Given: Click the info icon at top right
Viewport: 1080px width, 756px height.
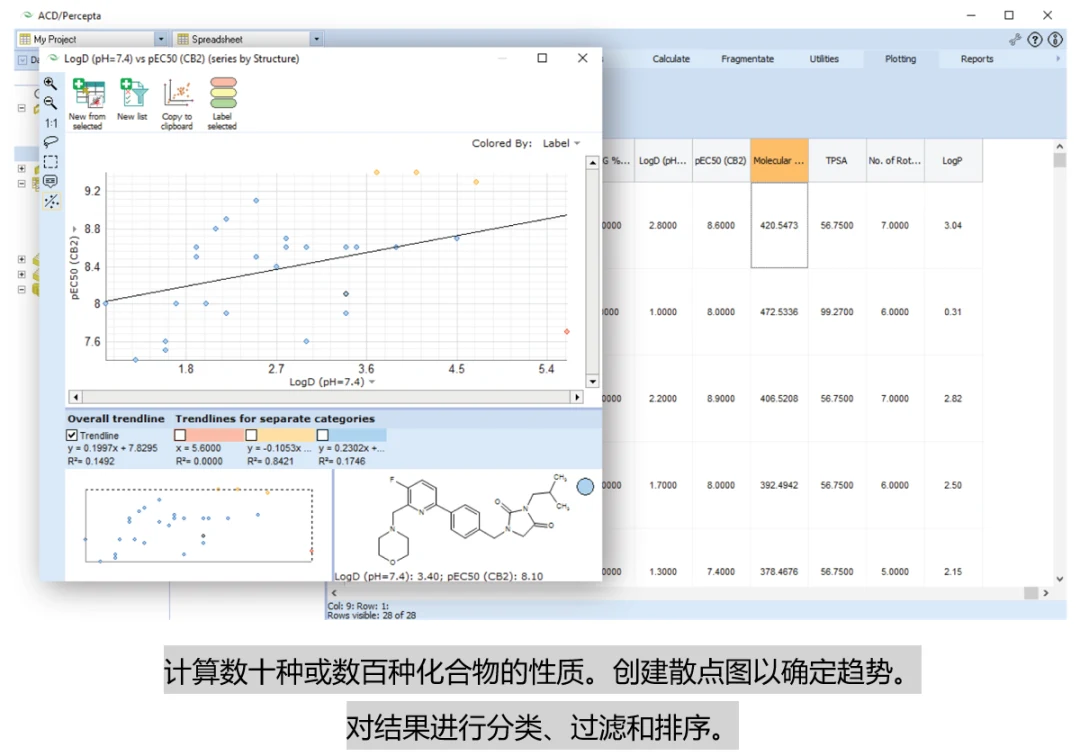Looking at the screenshot, I should tap(1055, 39).
